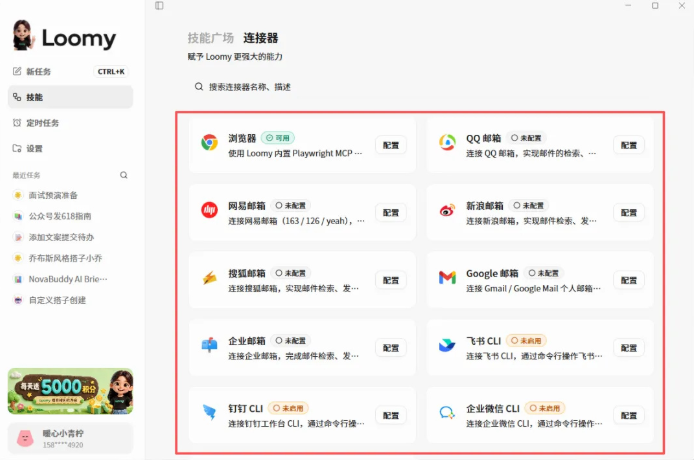The width and height of the screenshot is (694, 460).
Task: Click 配置 for Google 邮箱
Action: click(628, 280)
